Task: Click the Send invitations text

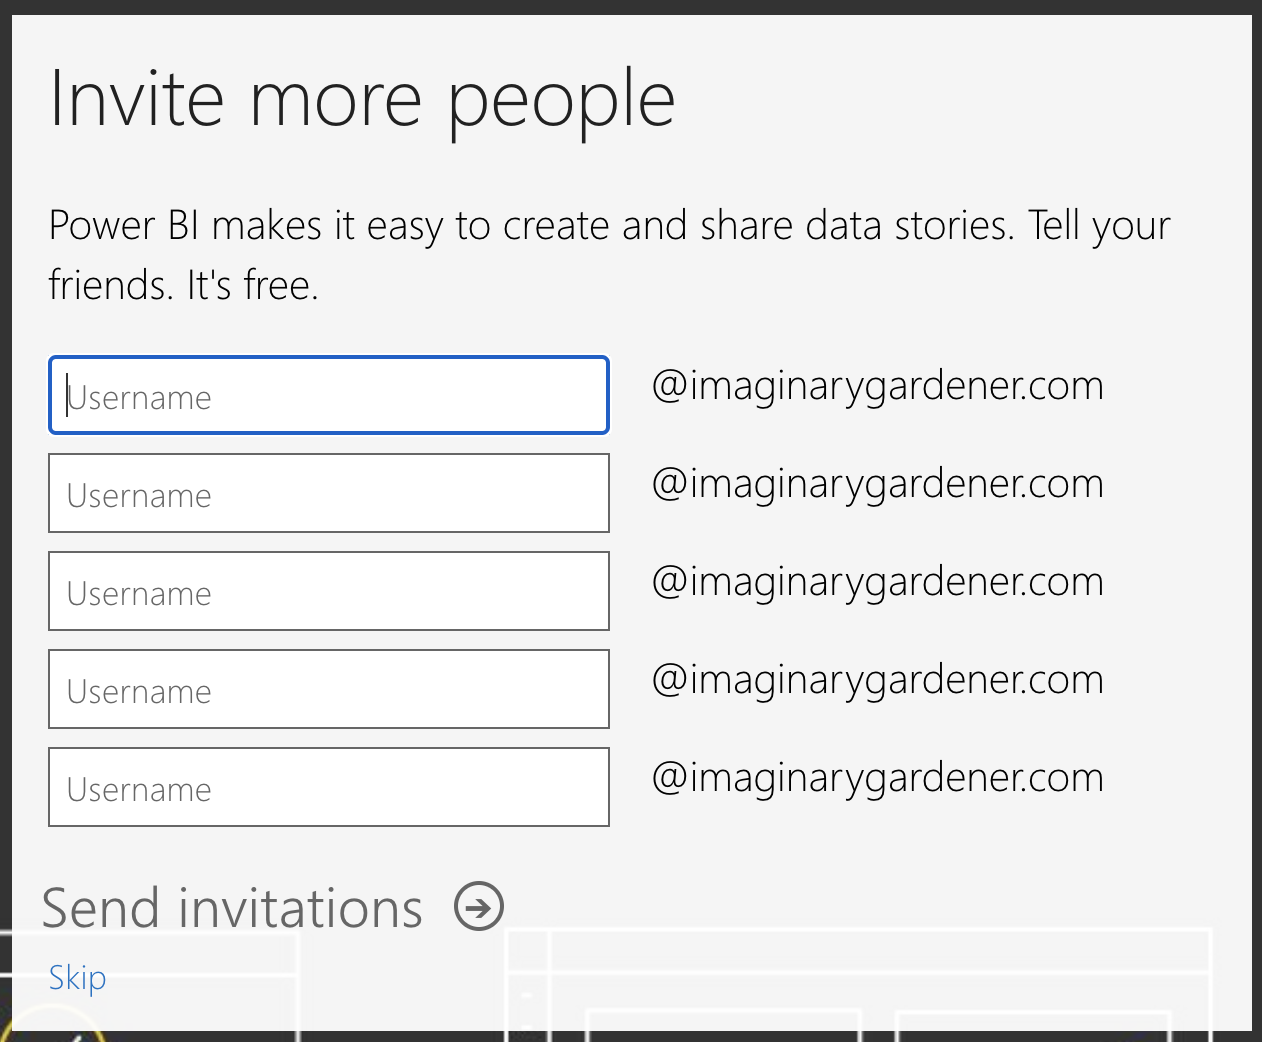Action: (x=232, y=908)
